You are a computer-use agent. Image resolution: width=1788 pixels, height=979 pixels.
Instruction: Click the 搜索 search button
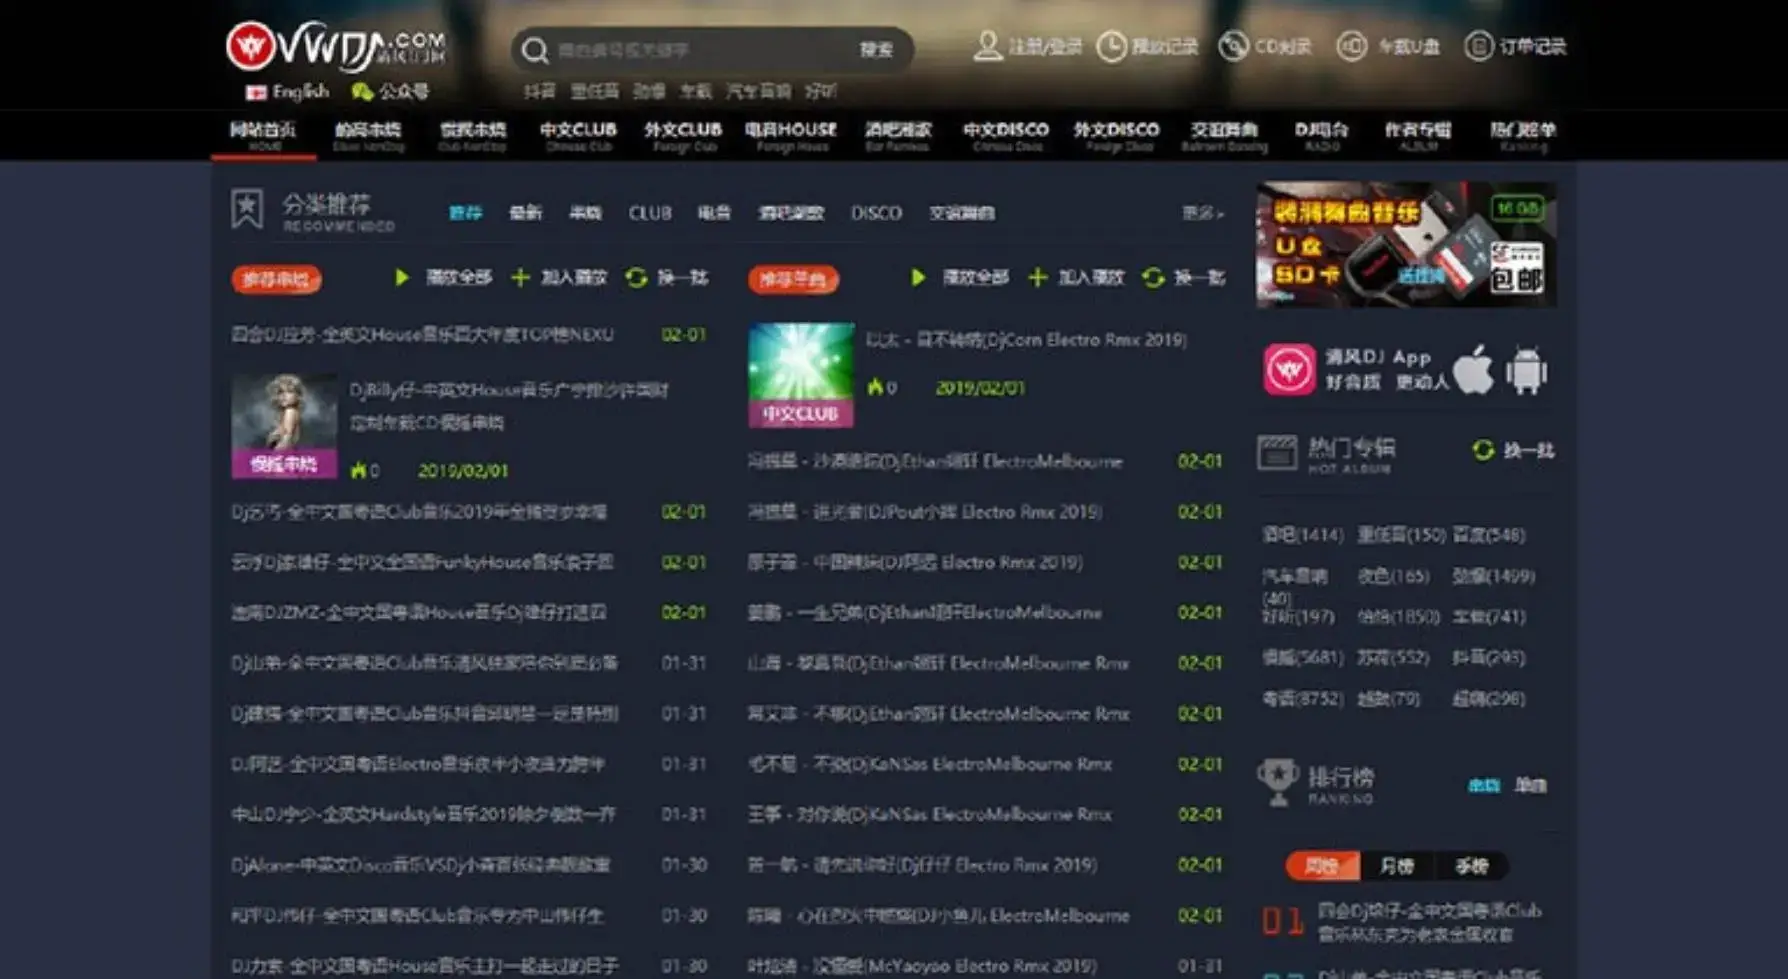(877, 49)
